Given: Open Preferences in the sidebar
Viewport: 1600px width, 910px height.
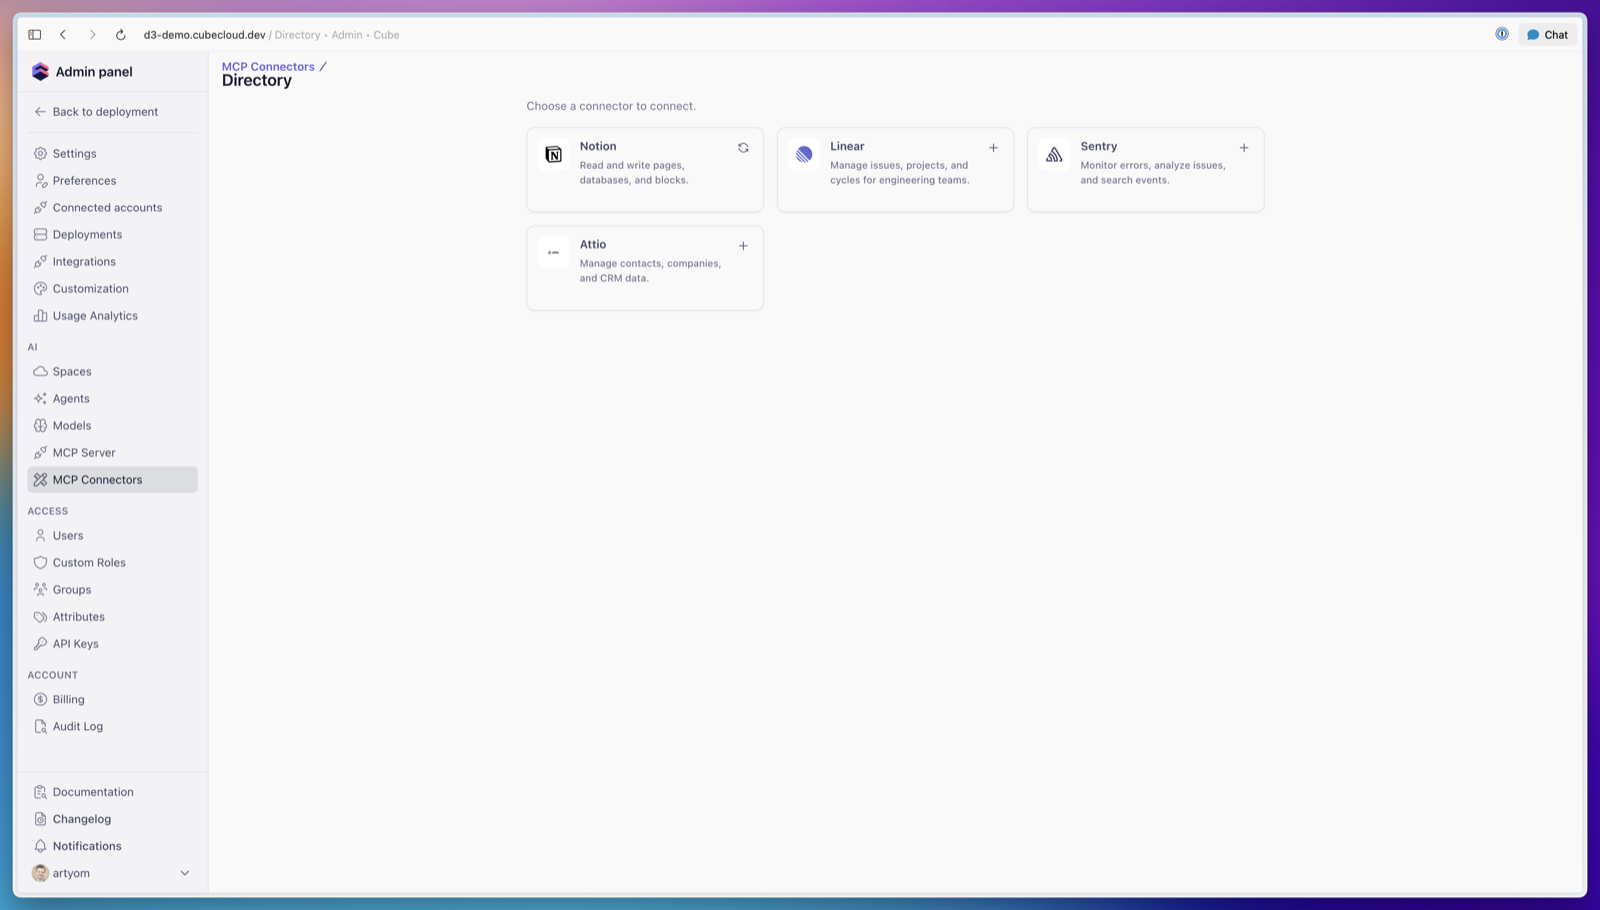Looking at the screenshot, I should coord(112,181).
